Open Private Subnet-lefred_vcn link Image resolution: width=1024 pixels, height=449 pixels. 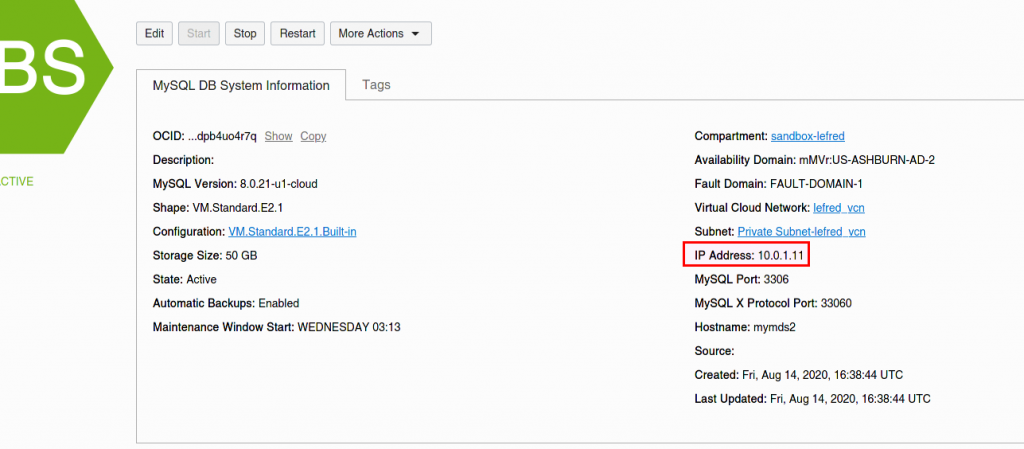pyautogui.click(x=801, y=232)
